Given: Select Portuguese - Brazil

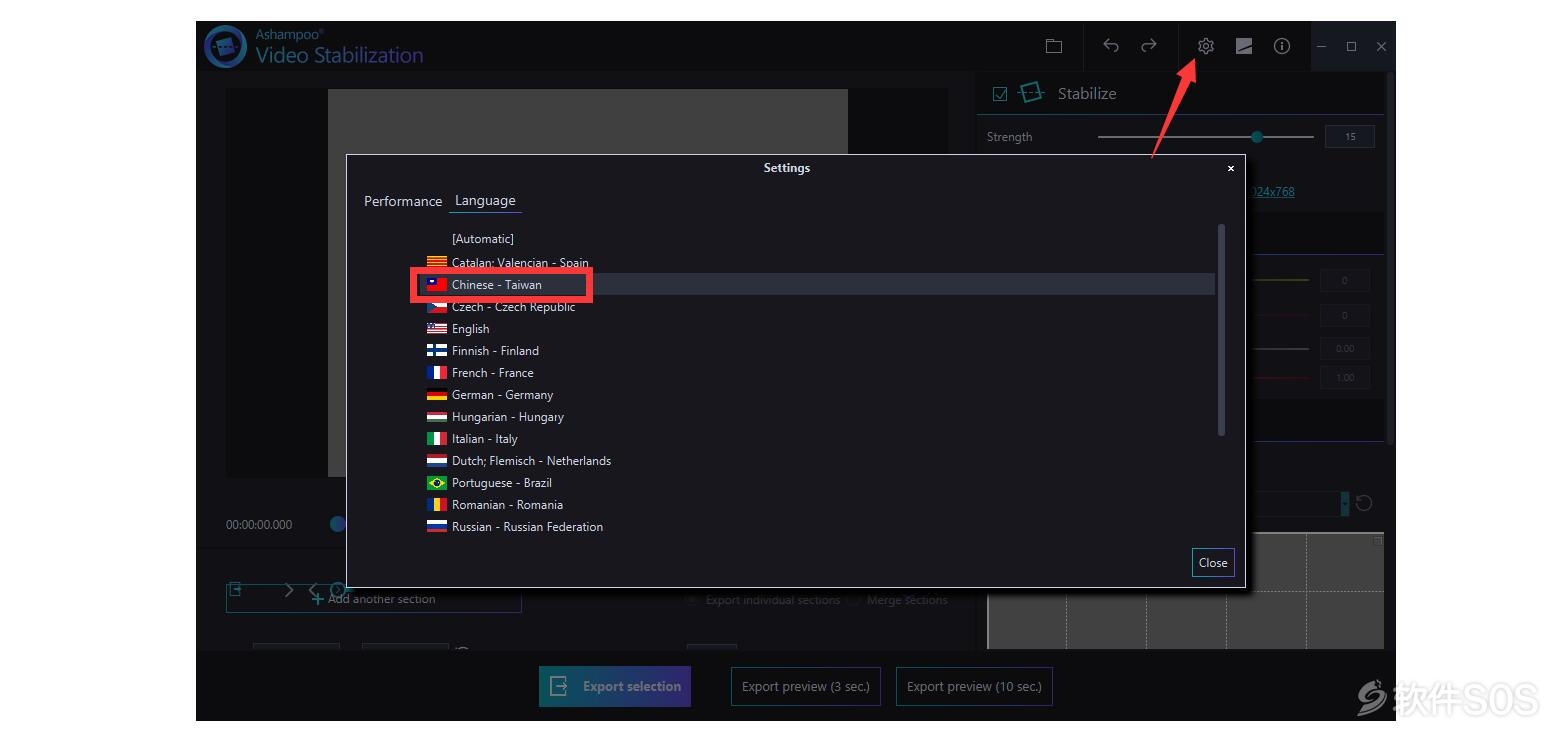Looking at the screenshot, I should 501,483.
